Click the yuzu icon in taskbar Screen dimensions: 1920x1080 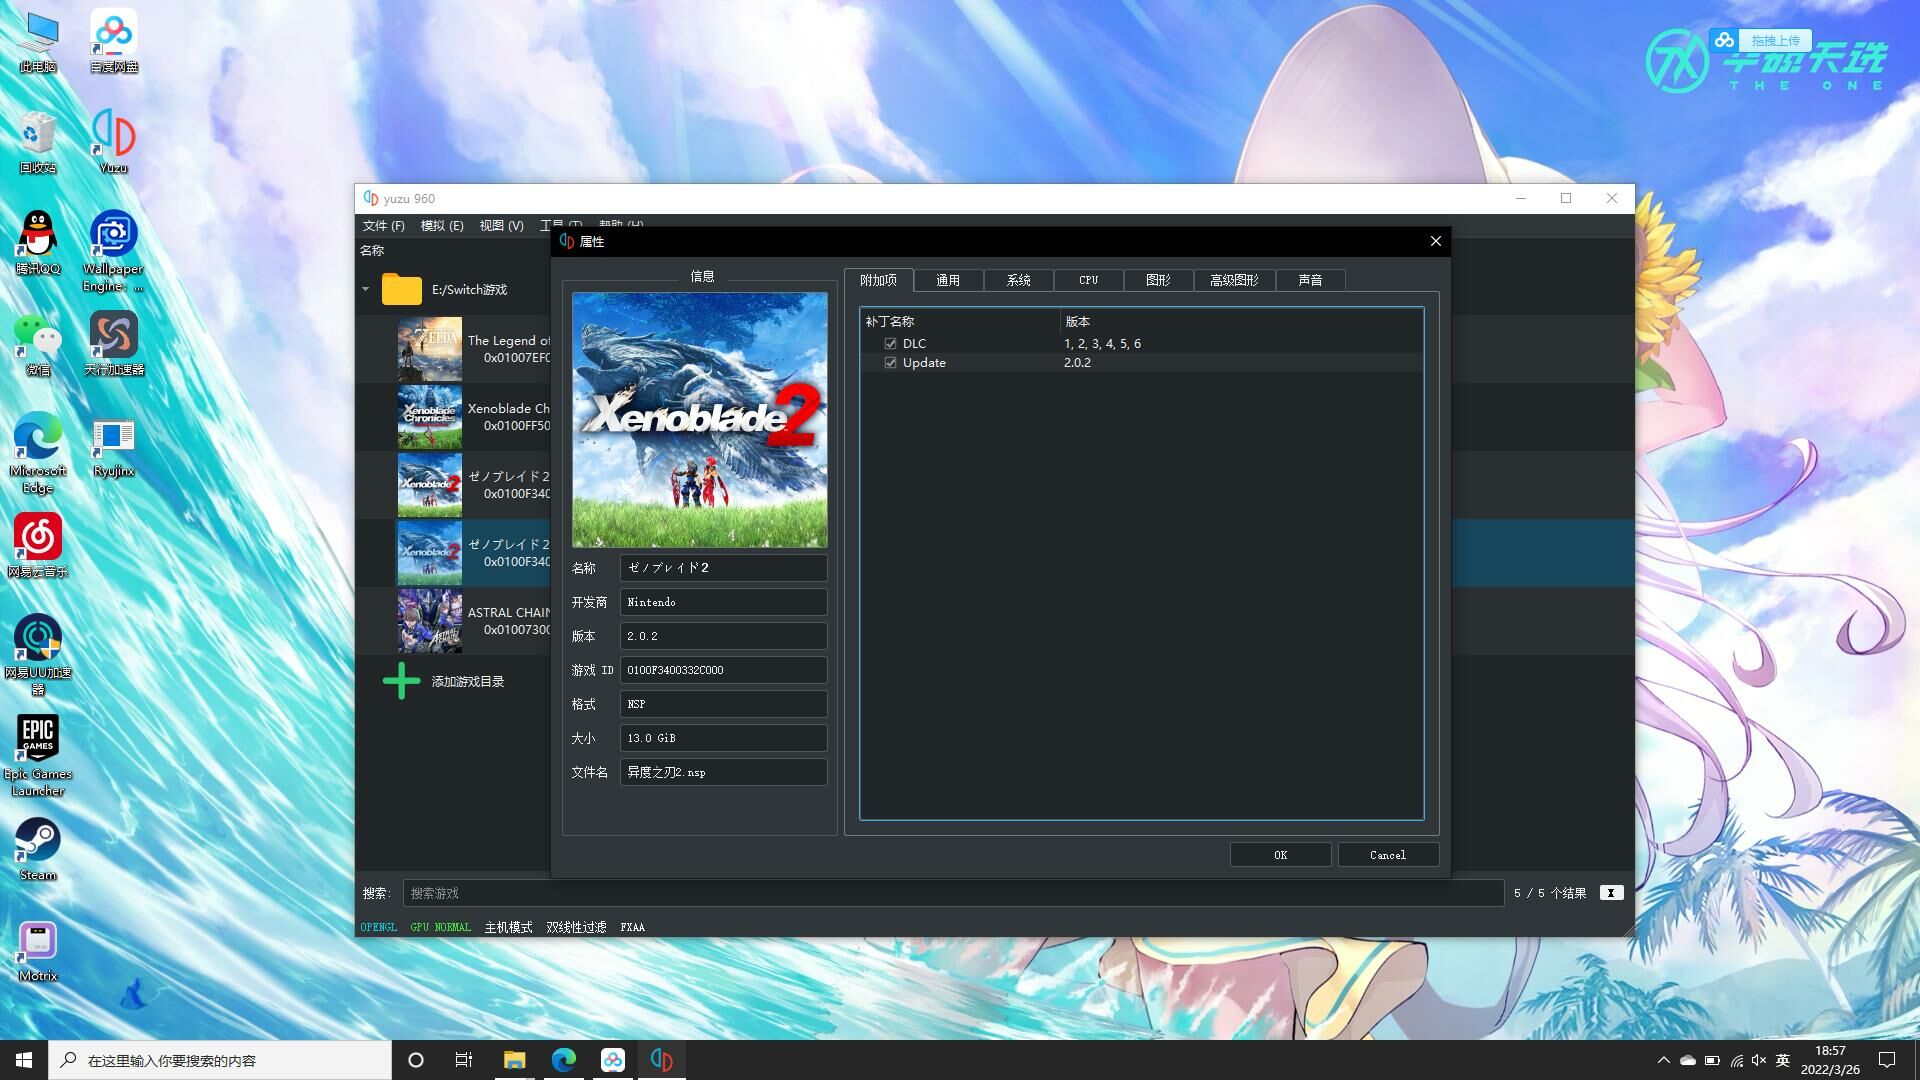click(x=661, y=1060)
